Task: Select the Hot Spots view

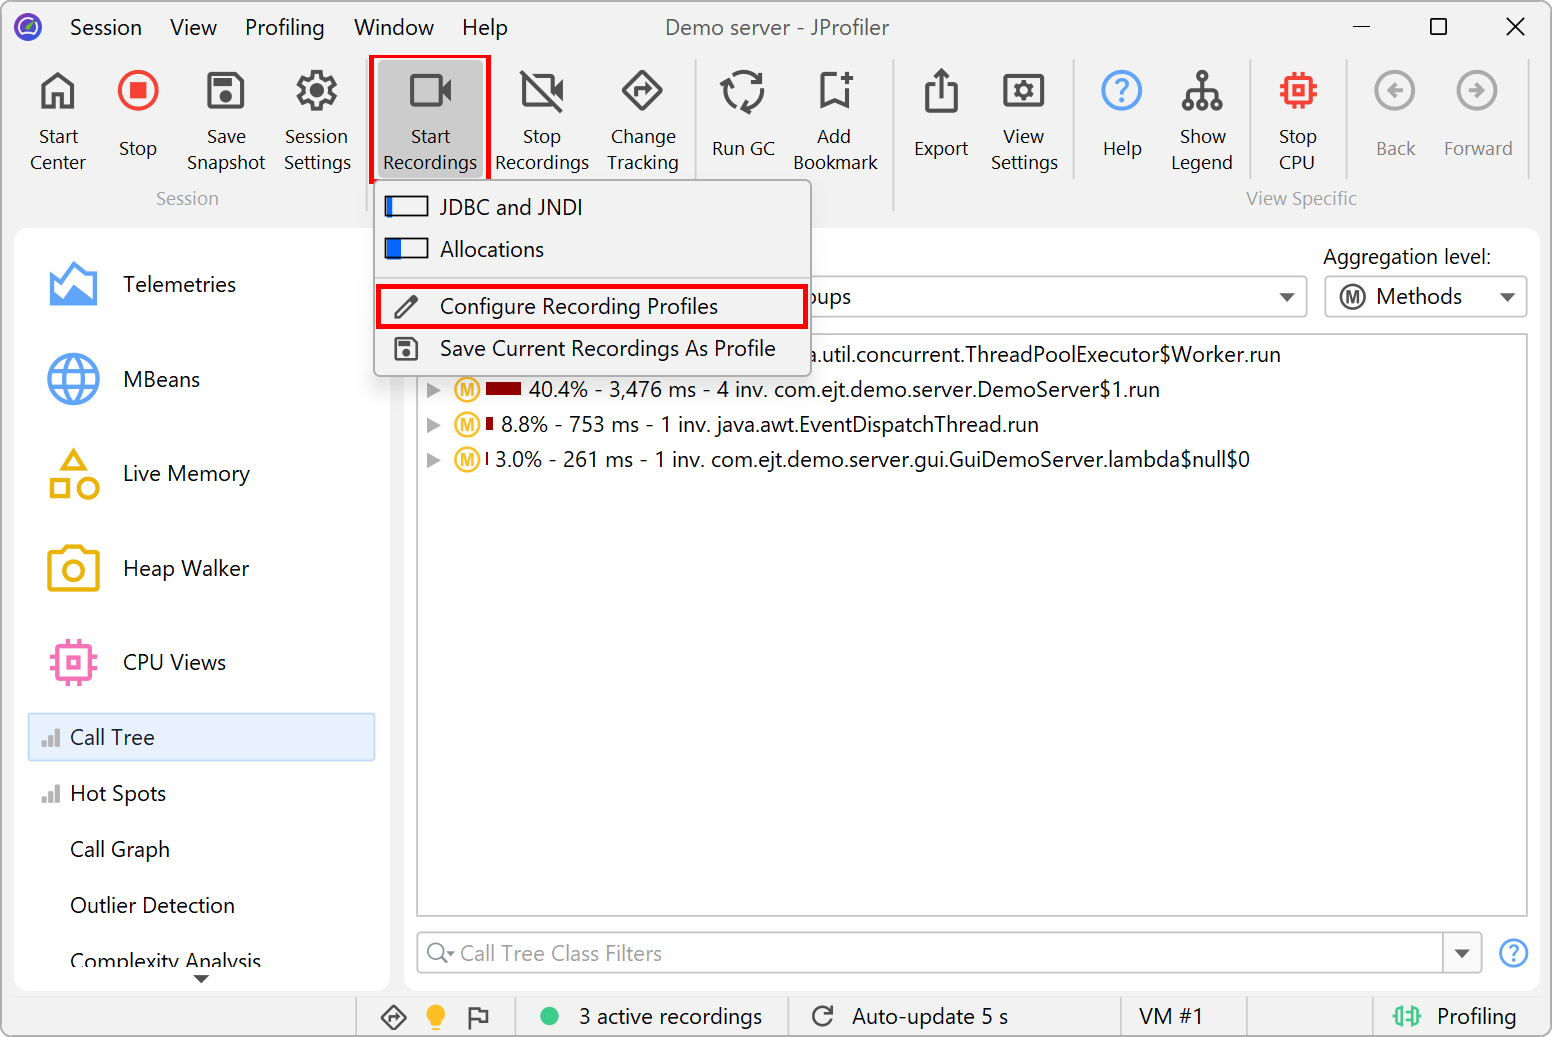Action: (x=202, y=794)
